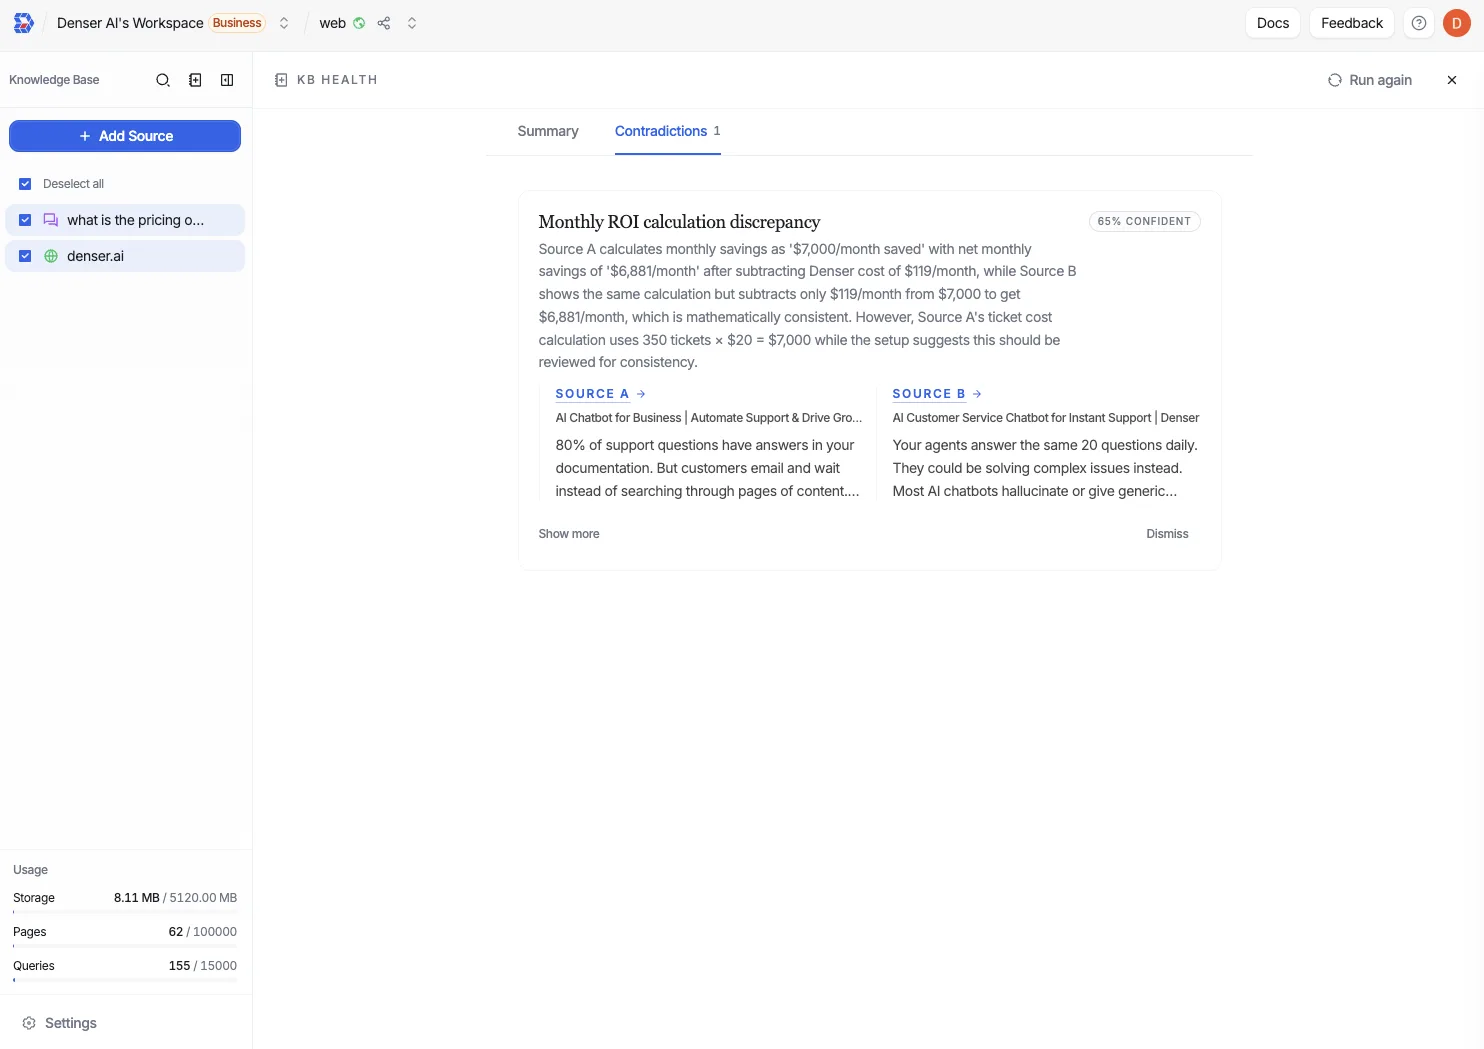Click 'Monthly ROI calculation discrepancy' heading
Screen dimensions: 1484x1049
[679, 222]
